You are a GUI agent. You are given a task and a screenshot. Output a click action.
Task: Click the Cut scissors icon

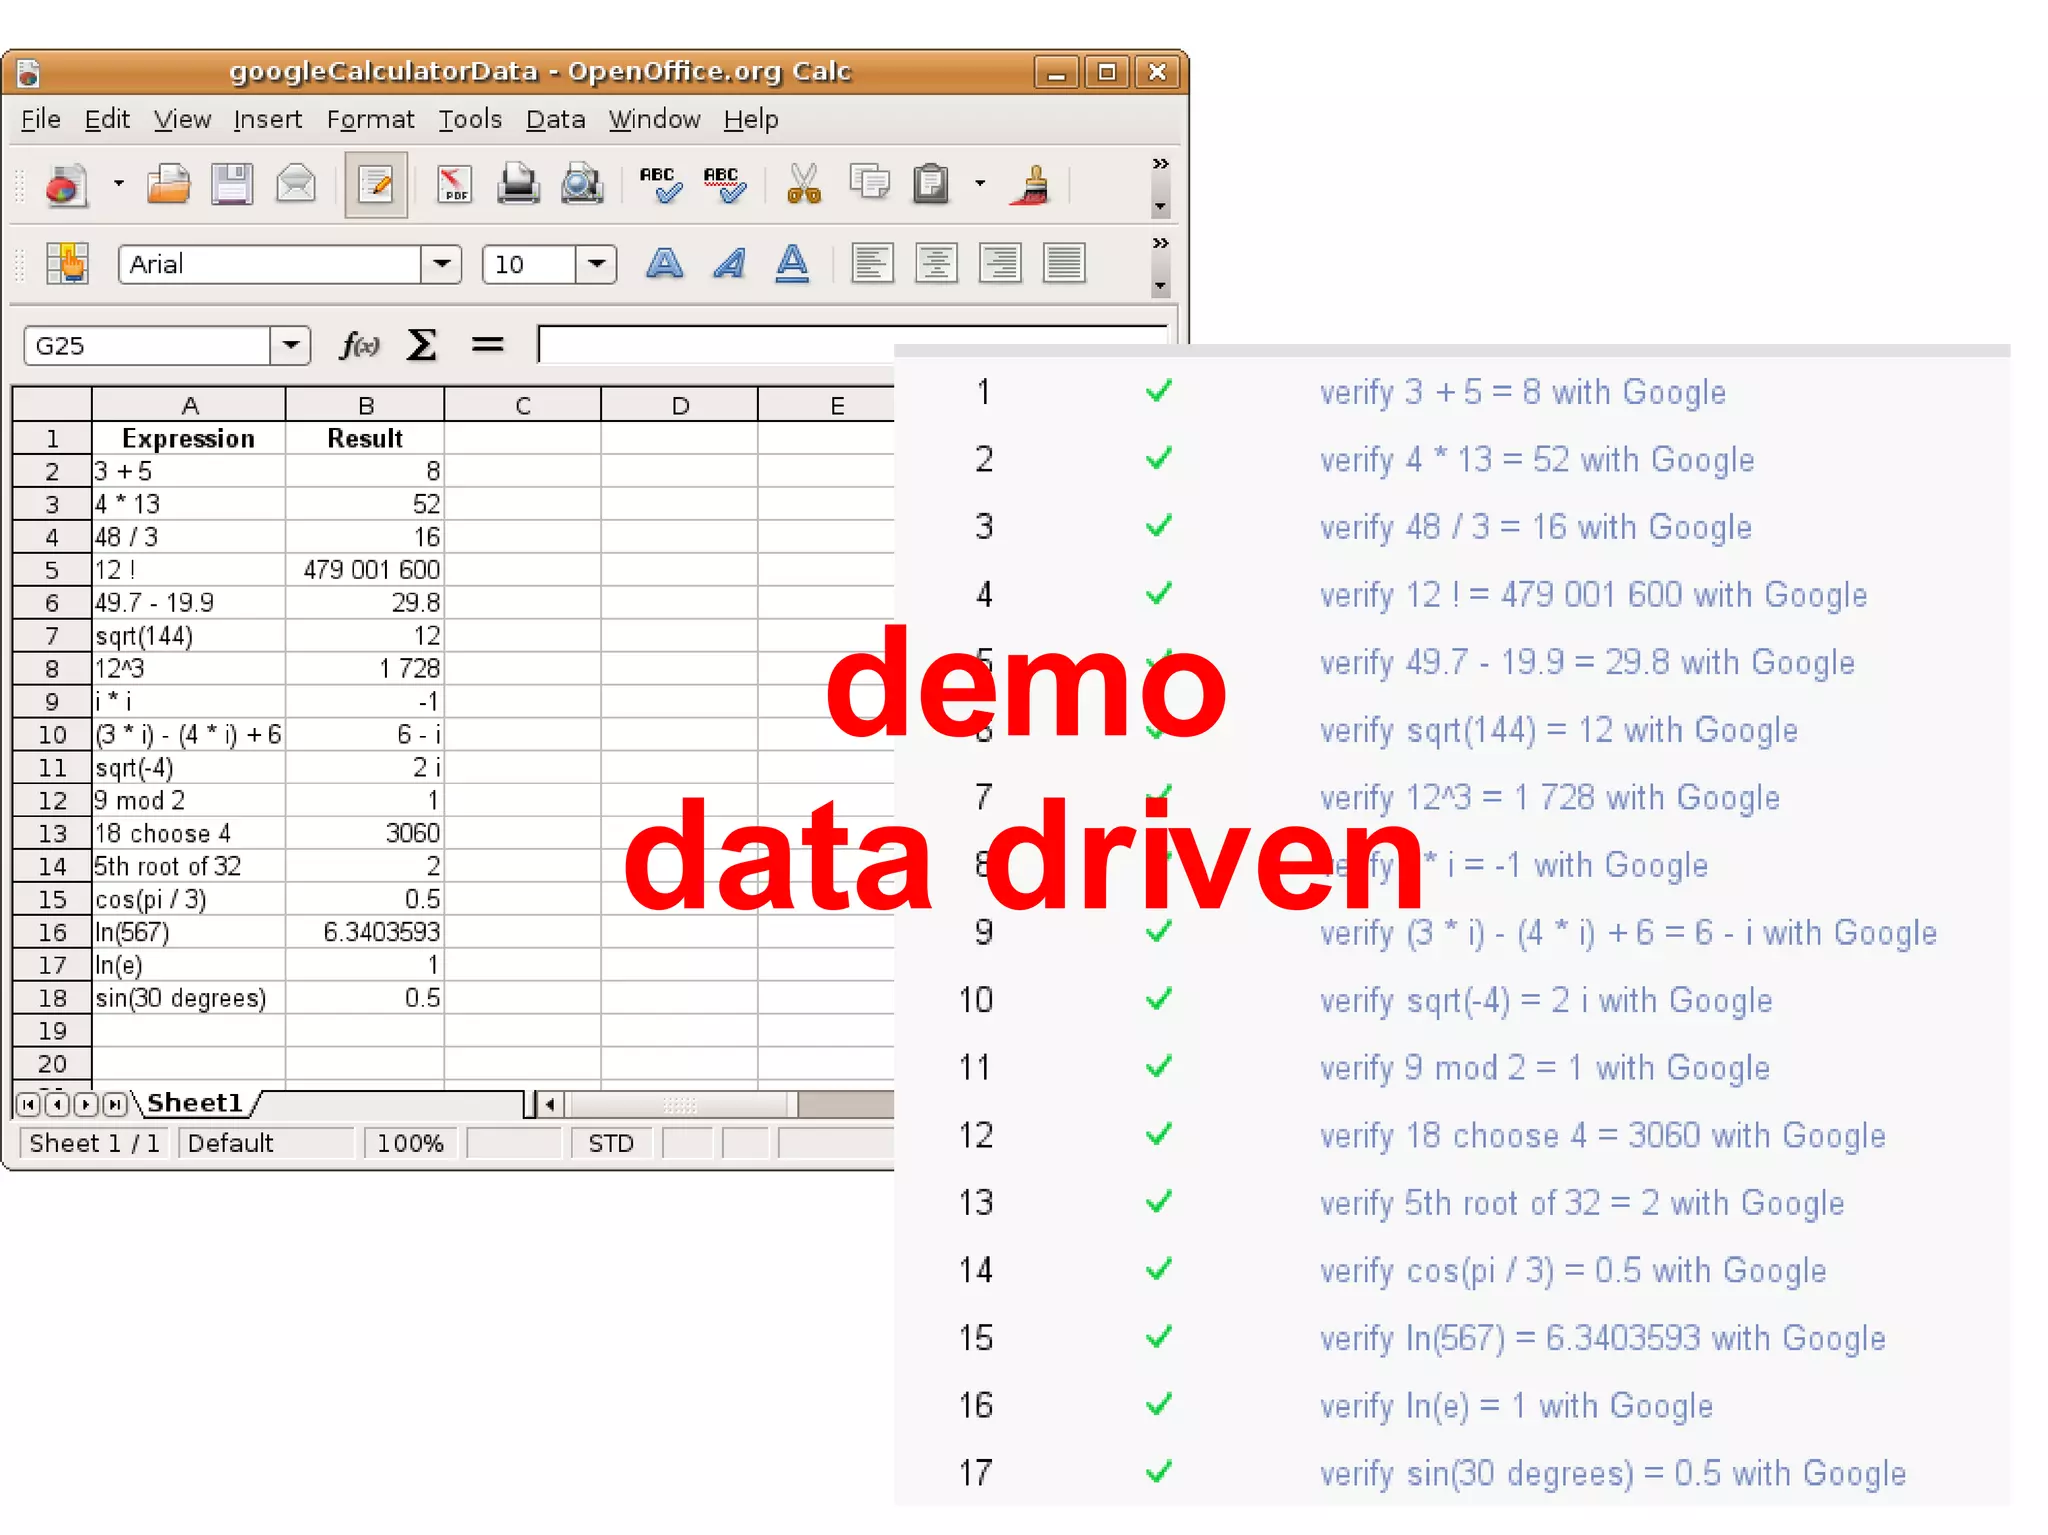[803, 185]
